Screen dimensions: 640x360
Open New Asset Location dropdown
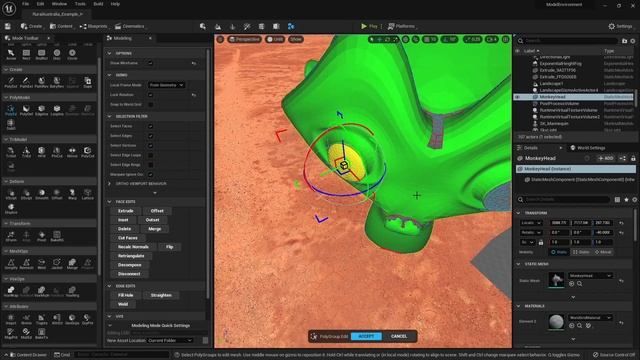(x=170, y=340)
